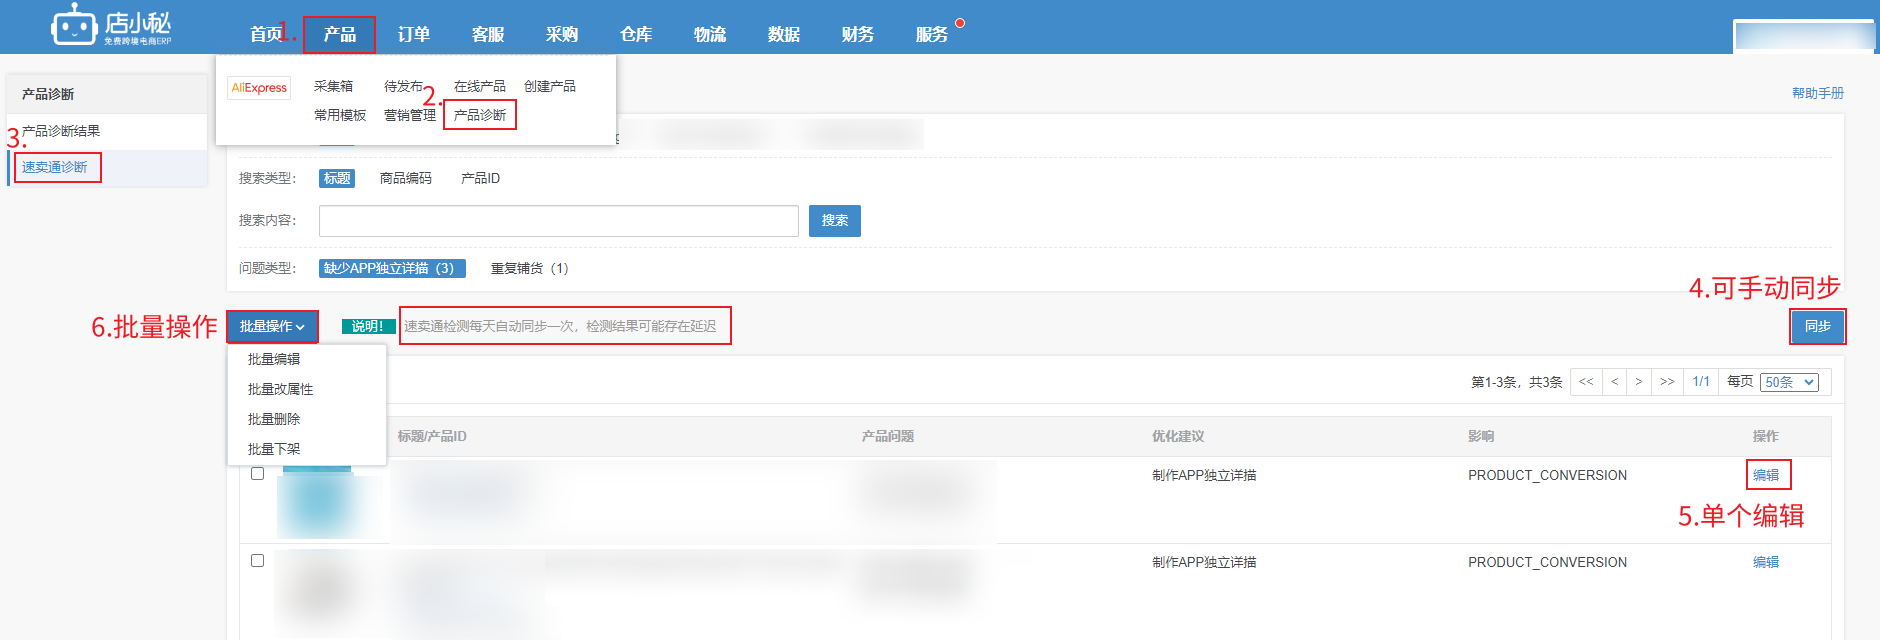Click the blue 搜索 button
1880x640 pixels.
[834, 221]
